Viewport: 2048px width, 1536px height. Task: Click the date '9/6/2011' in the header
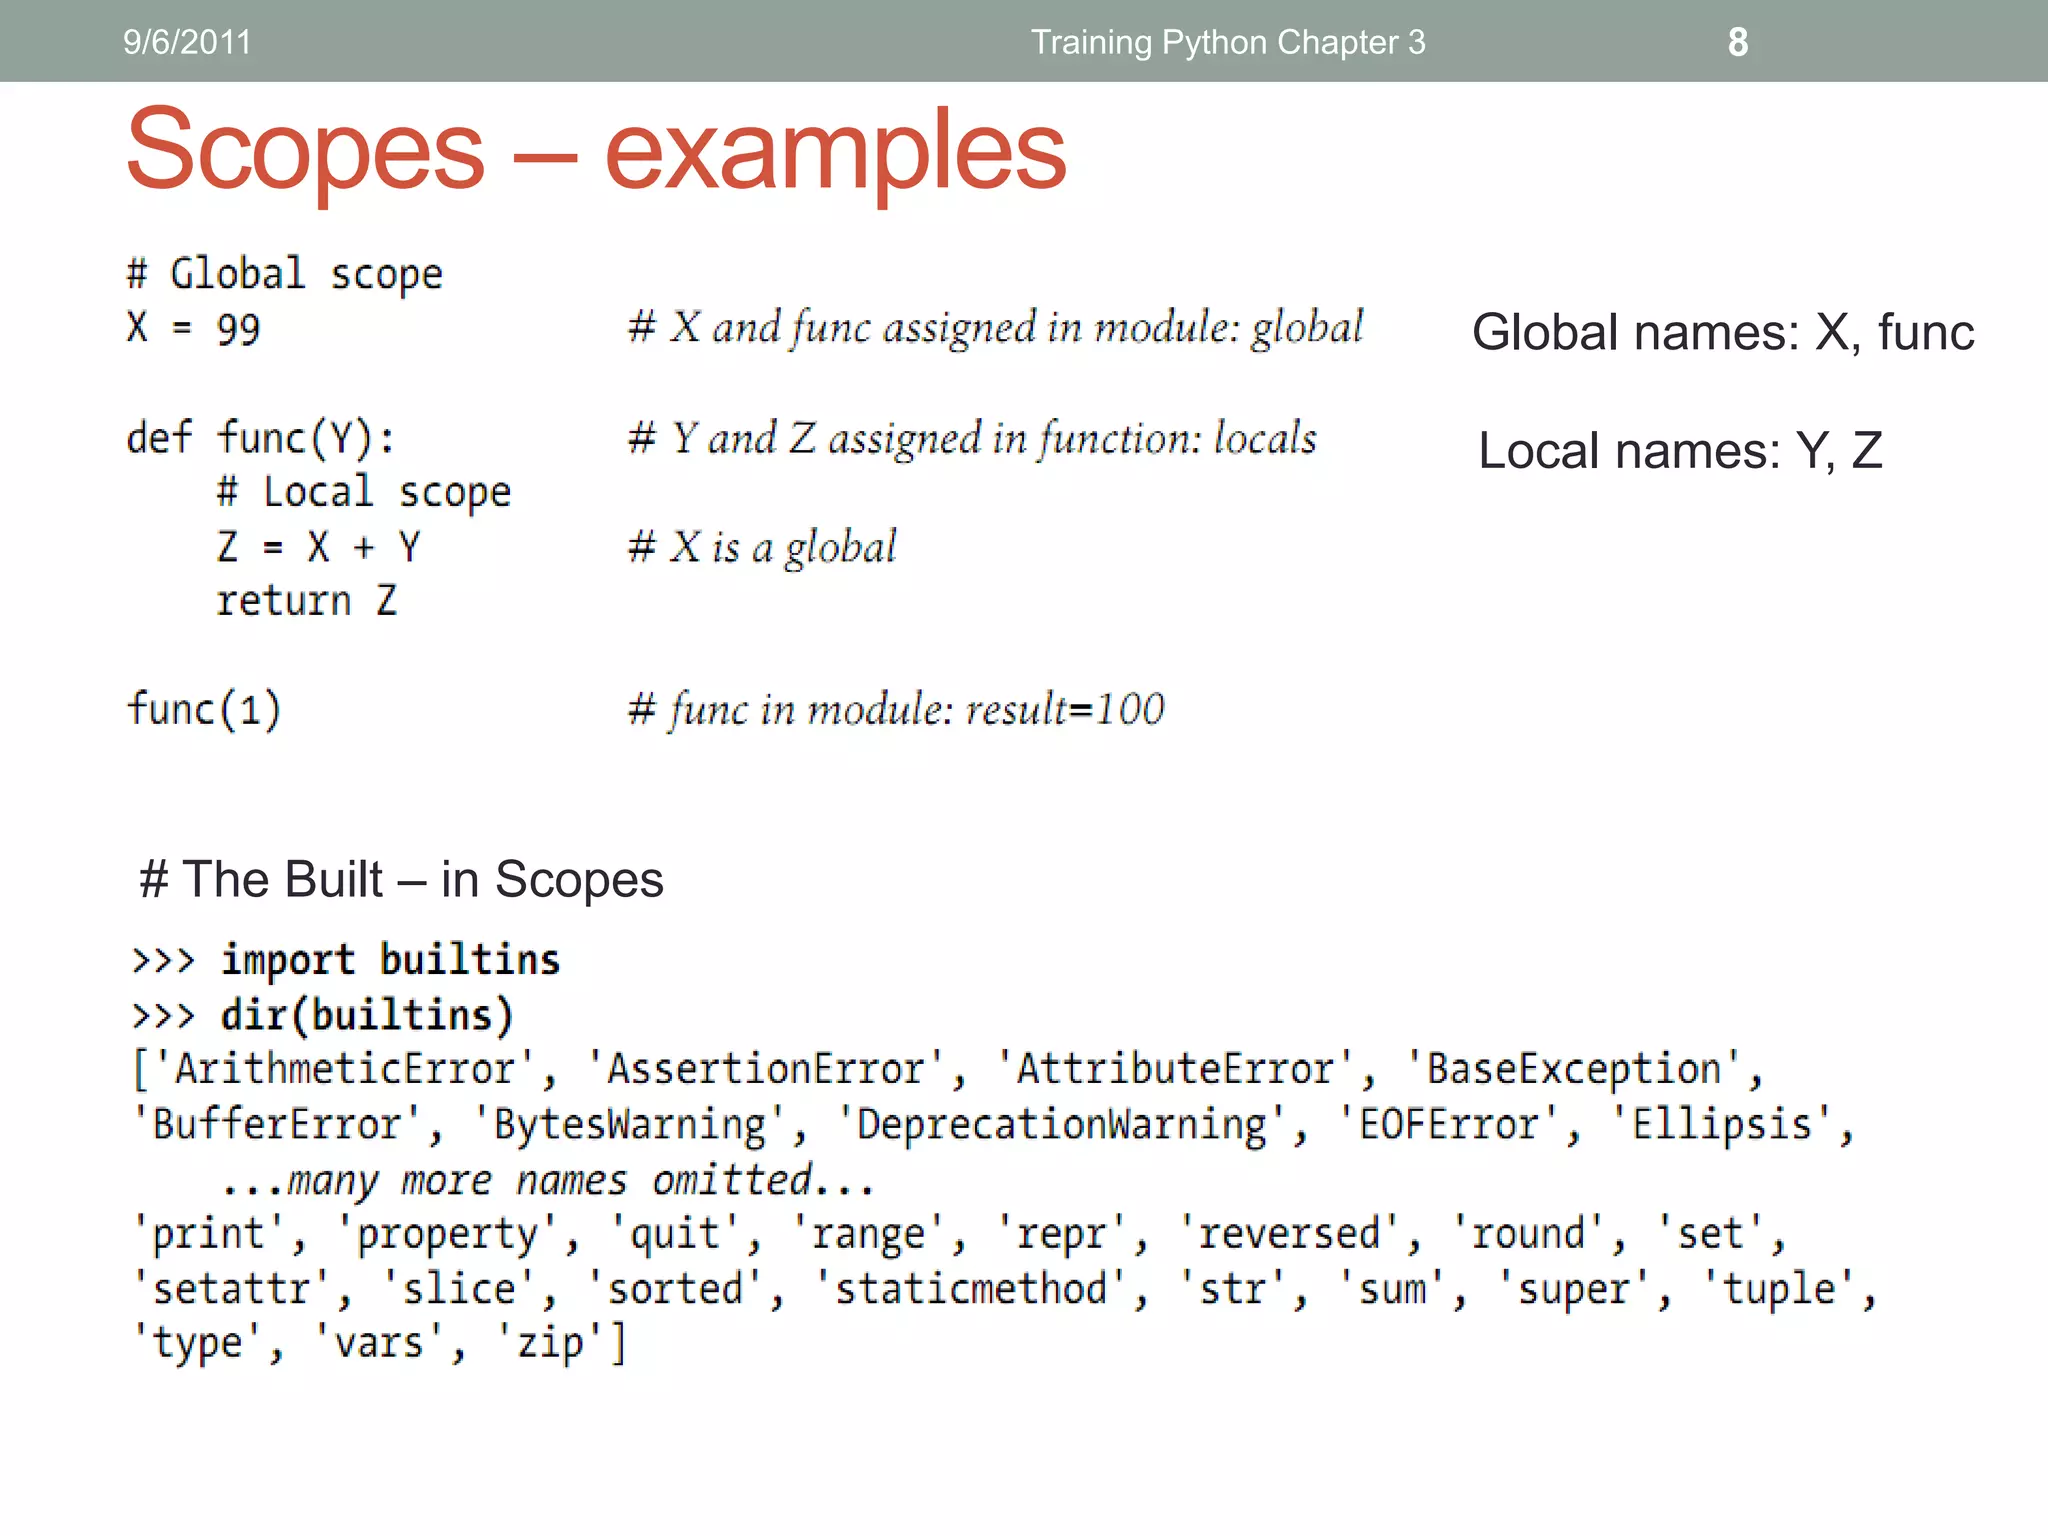[187, 42]
